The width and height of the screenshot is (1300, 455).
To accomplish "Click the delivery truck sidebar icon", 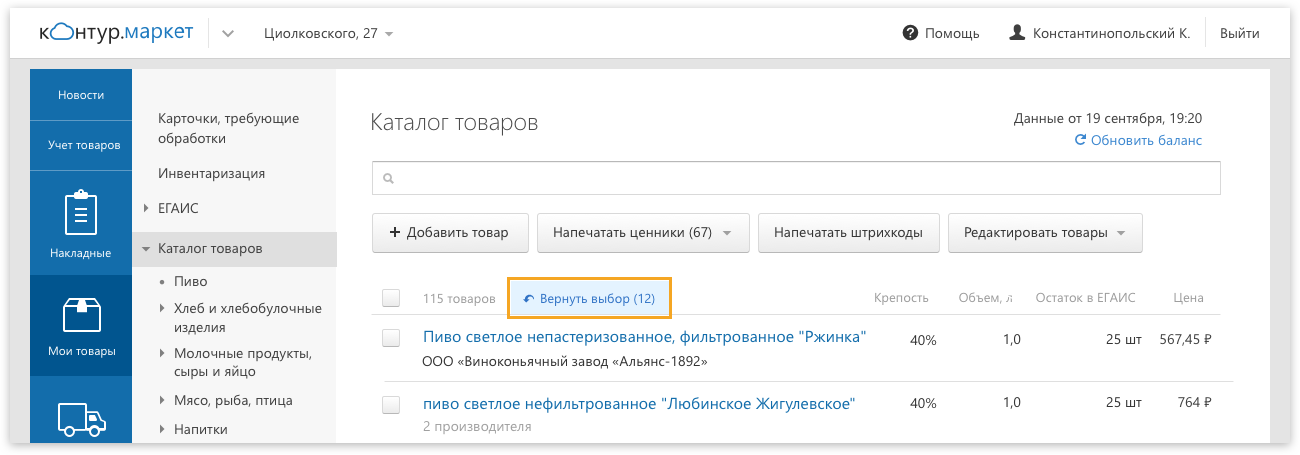I will point(80,420).
